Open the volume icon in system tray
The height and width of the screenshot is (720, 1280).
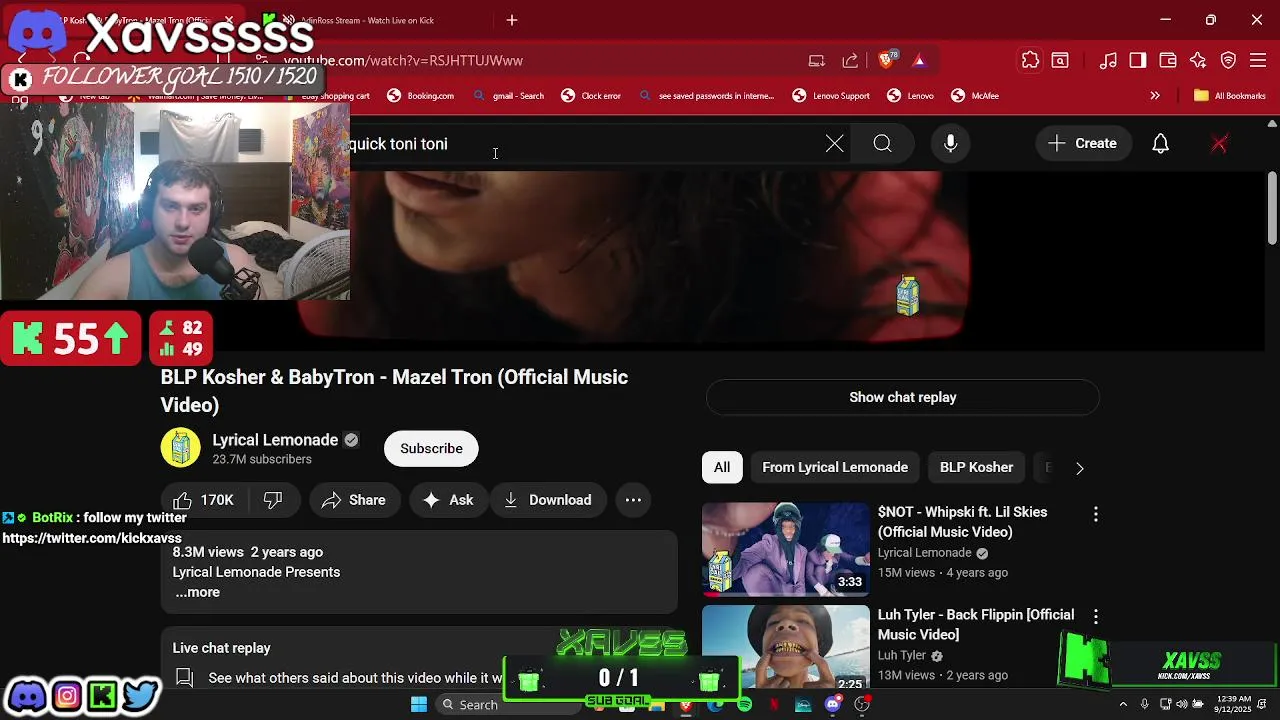(x=1182, y=705)
